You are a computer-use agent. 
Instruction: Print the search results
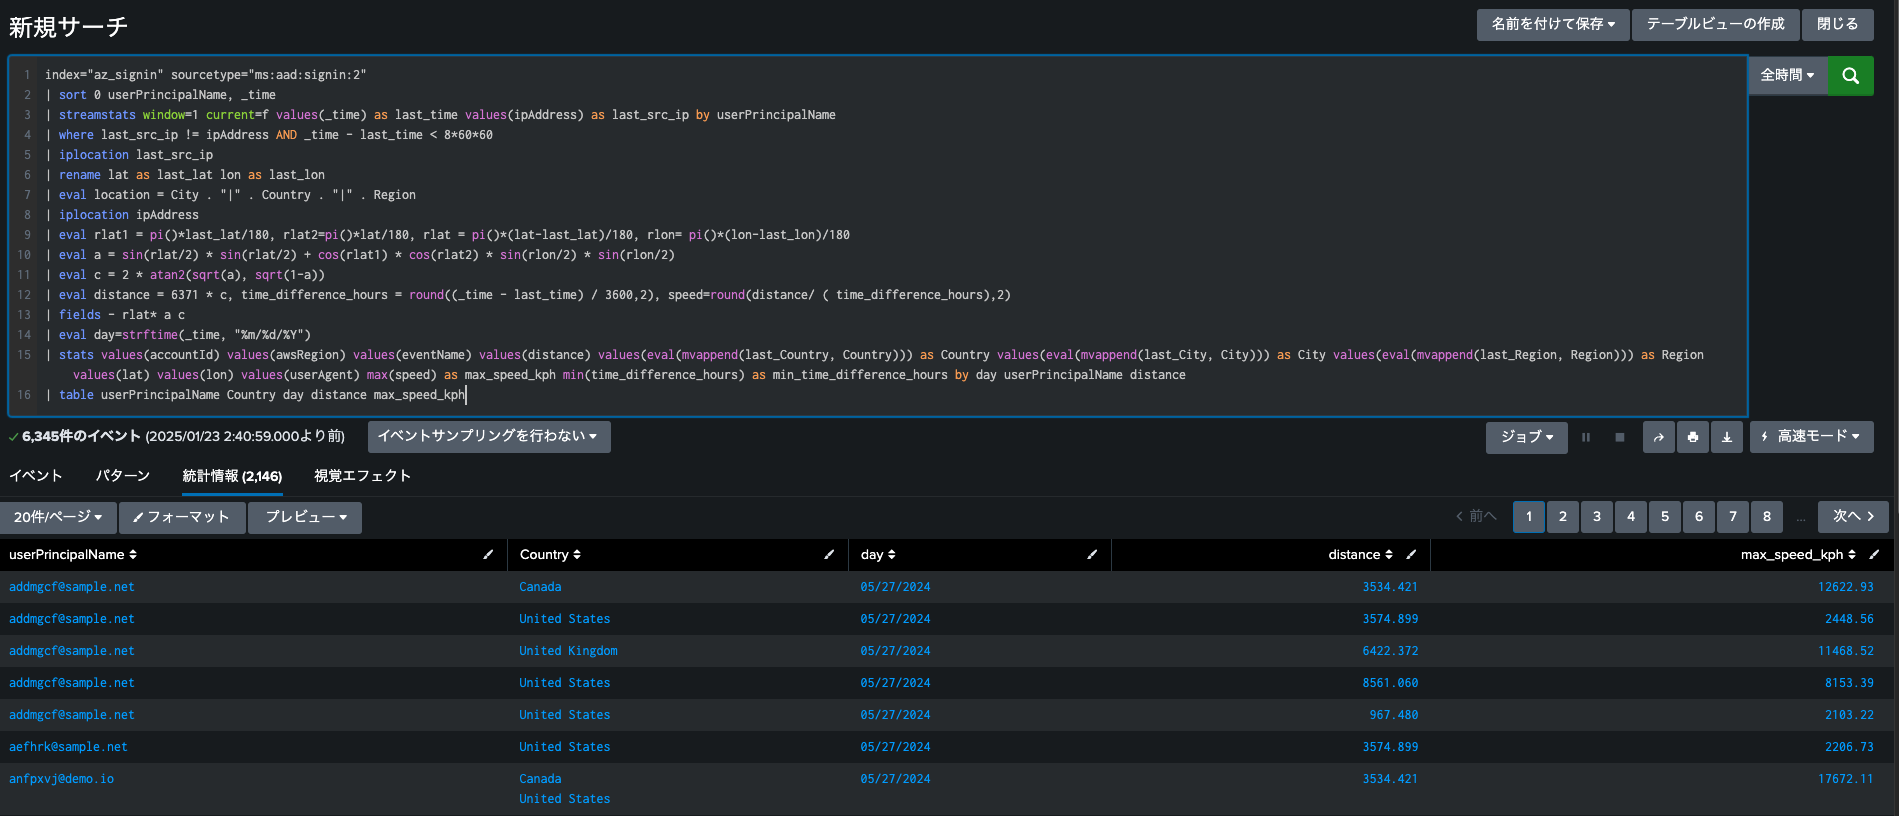(x=1692, y=437)
